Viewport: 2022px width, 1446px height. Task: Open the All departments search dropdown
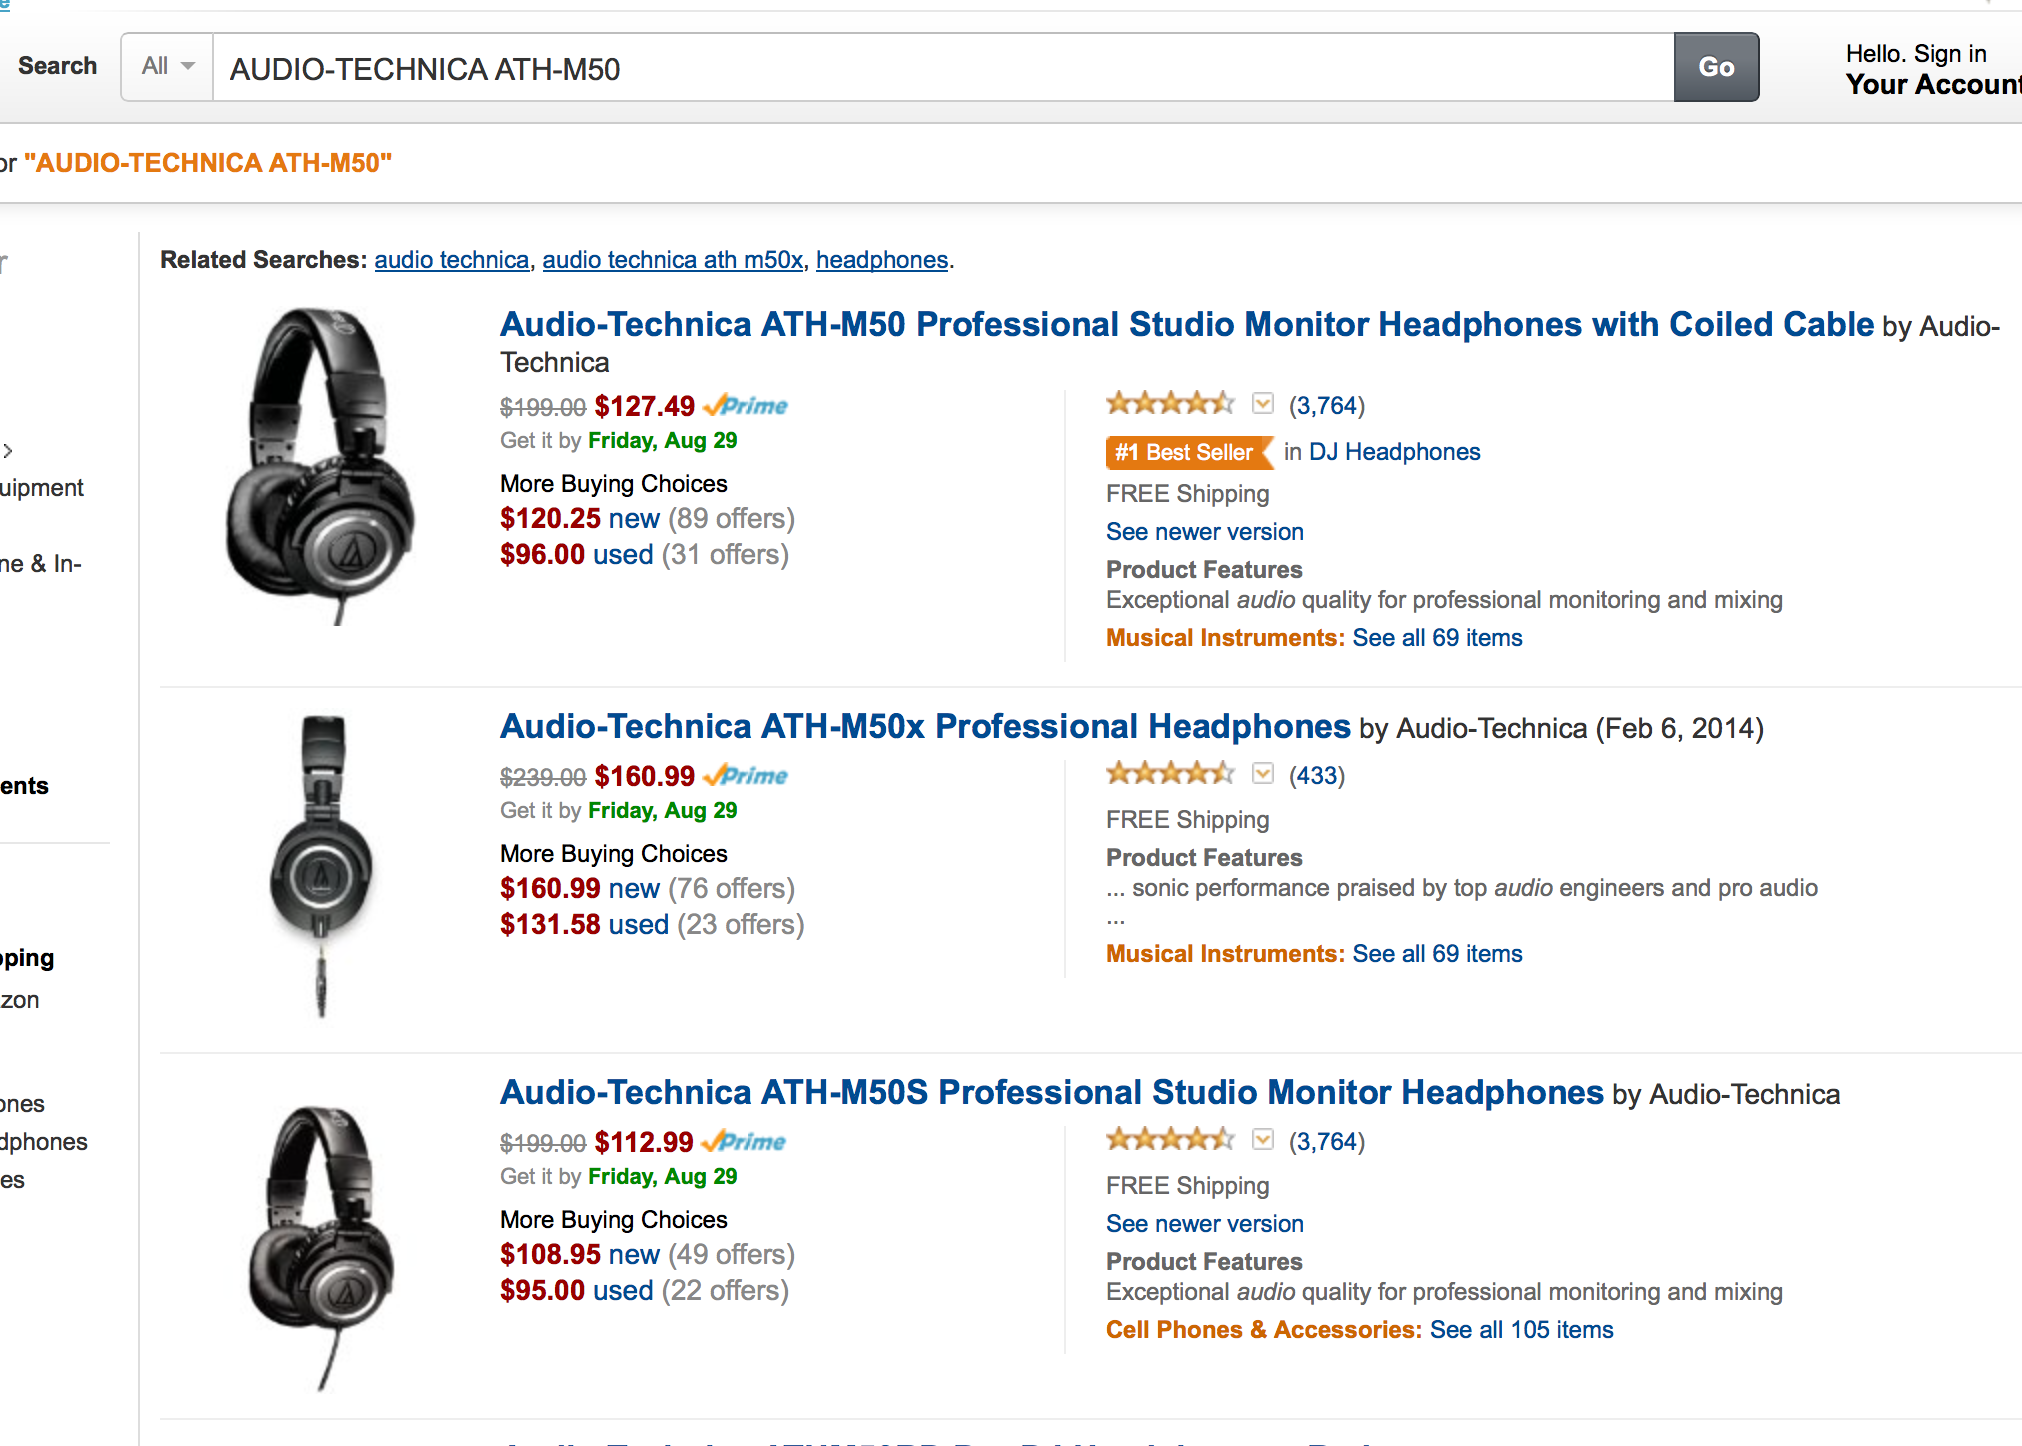167,67
